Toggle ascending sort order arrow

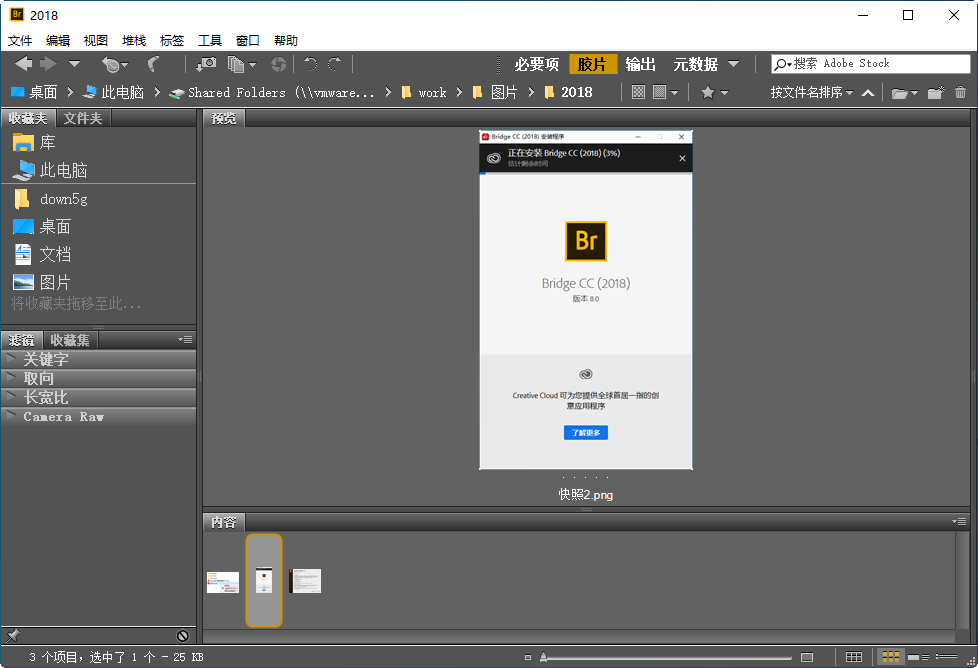[867, 90]
